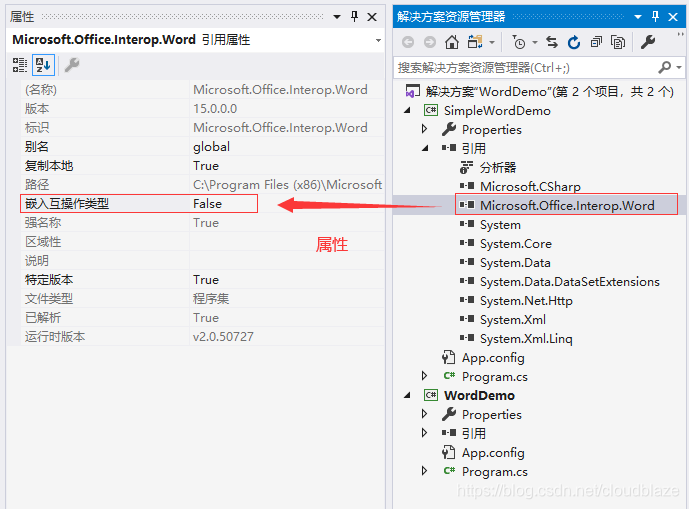Collapse the WordDemo project node
This screenshot has width=689, height=509.
pyautogui.click(x=407, y=396)
